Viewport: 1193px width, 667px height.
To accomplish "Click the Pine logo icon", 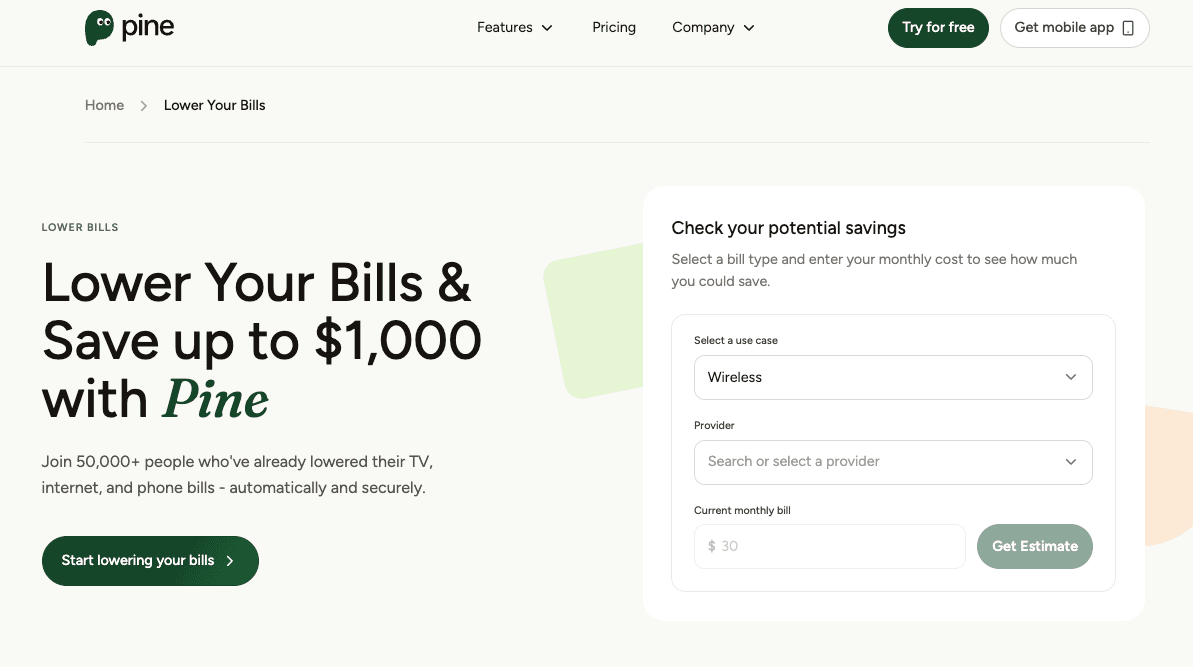I will coord(99,27).
